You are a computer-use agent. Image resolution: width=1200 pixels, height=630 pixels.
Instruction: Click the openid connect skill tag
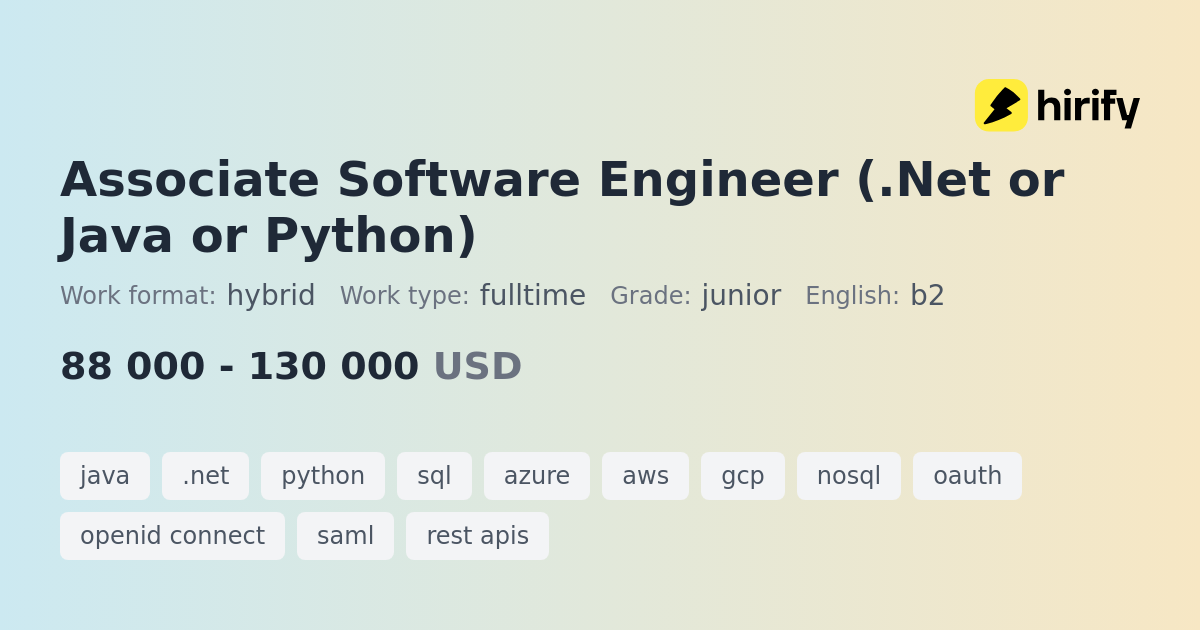(x=172, y=536)
